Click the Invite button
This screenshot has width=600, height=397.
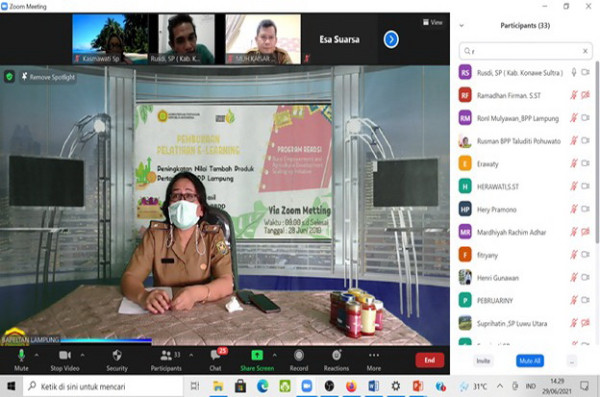coord(483,361)
